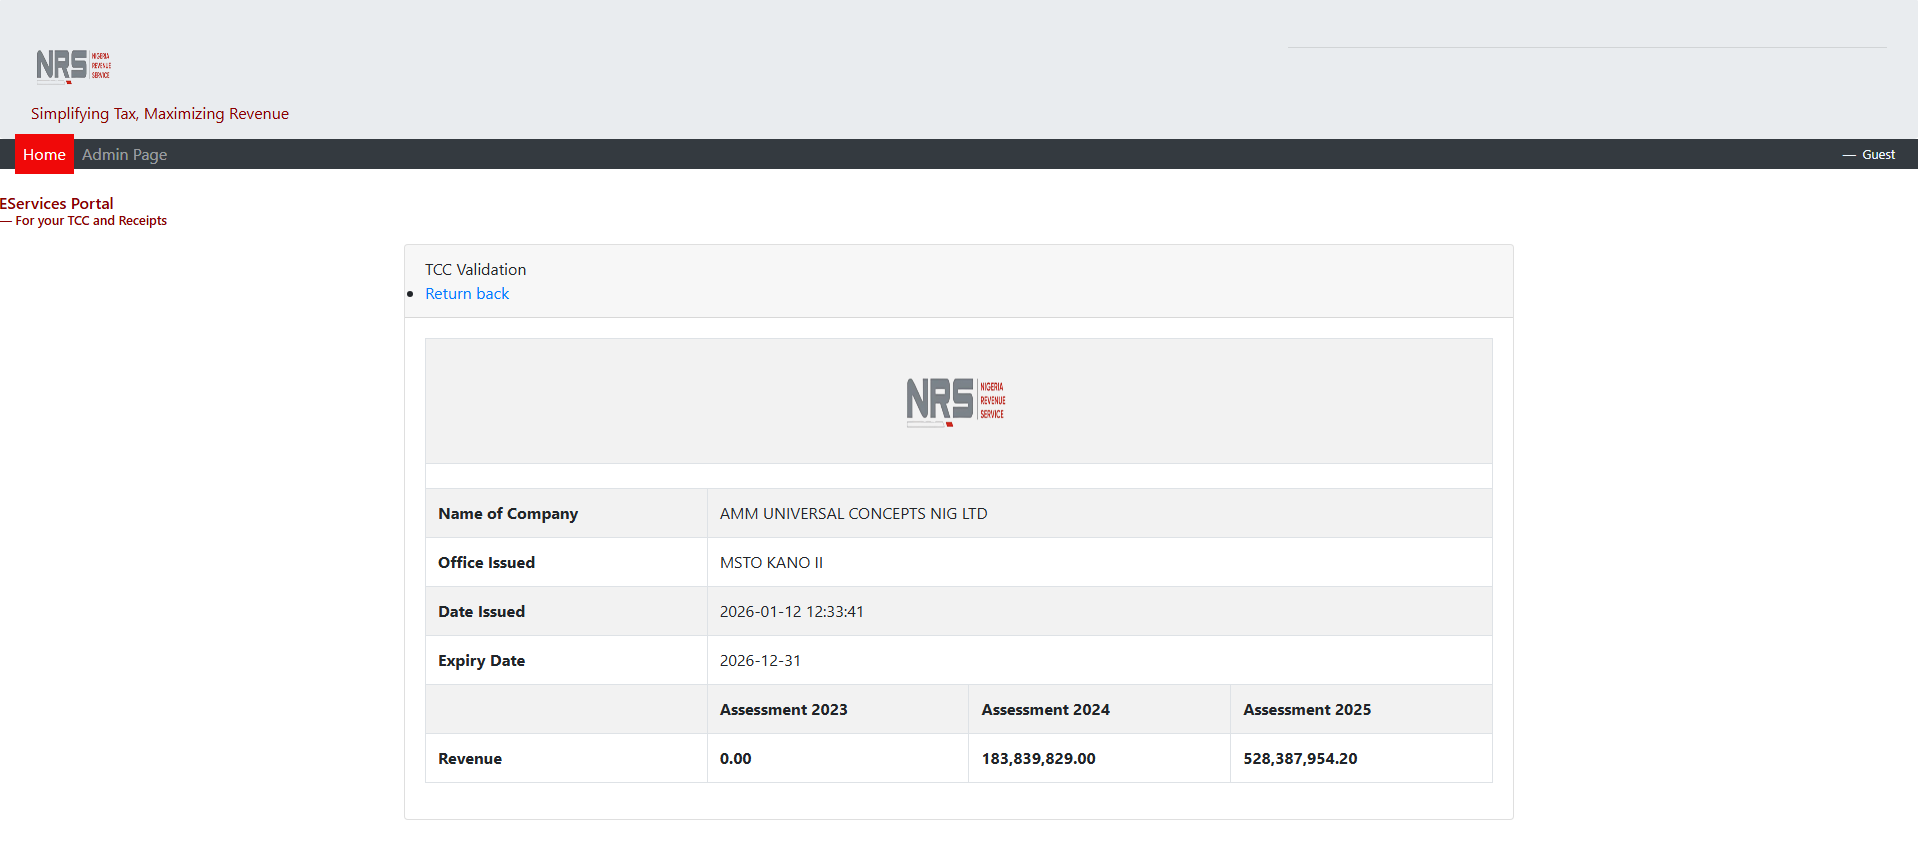Screen dimensions: 1918x843
Task: Click the Revenue row label
Action: (470, 759)
